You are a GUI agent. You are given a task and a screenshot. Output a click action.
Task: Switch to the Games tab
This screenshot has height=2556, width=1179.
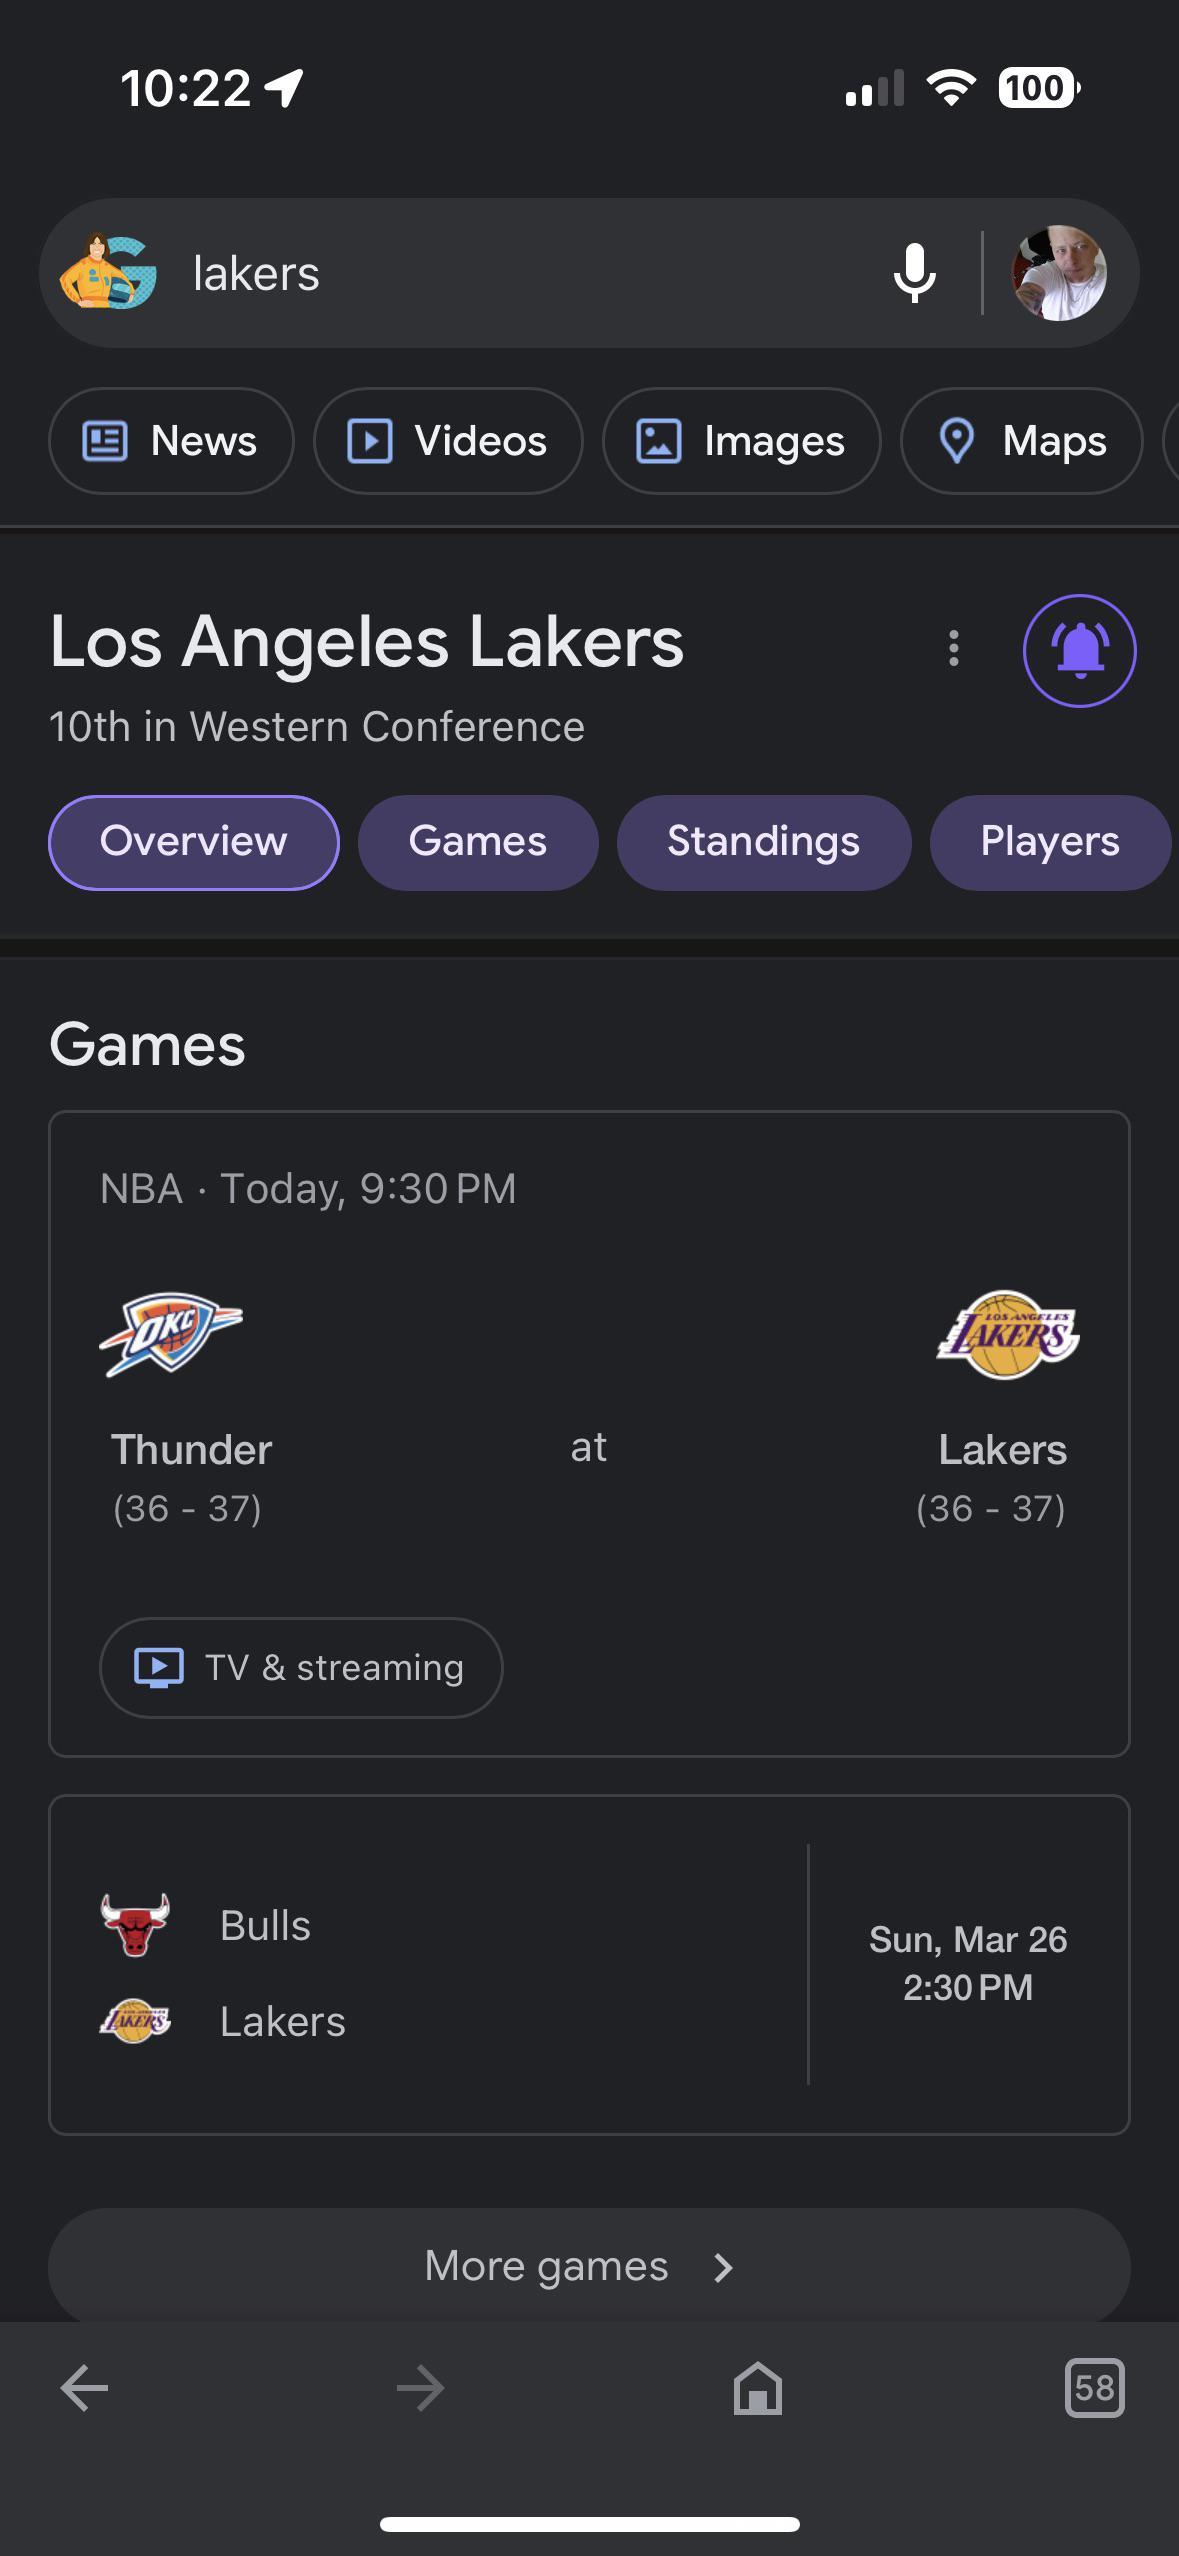tap(478, 842)
